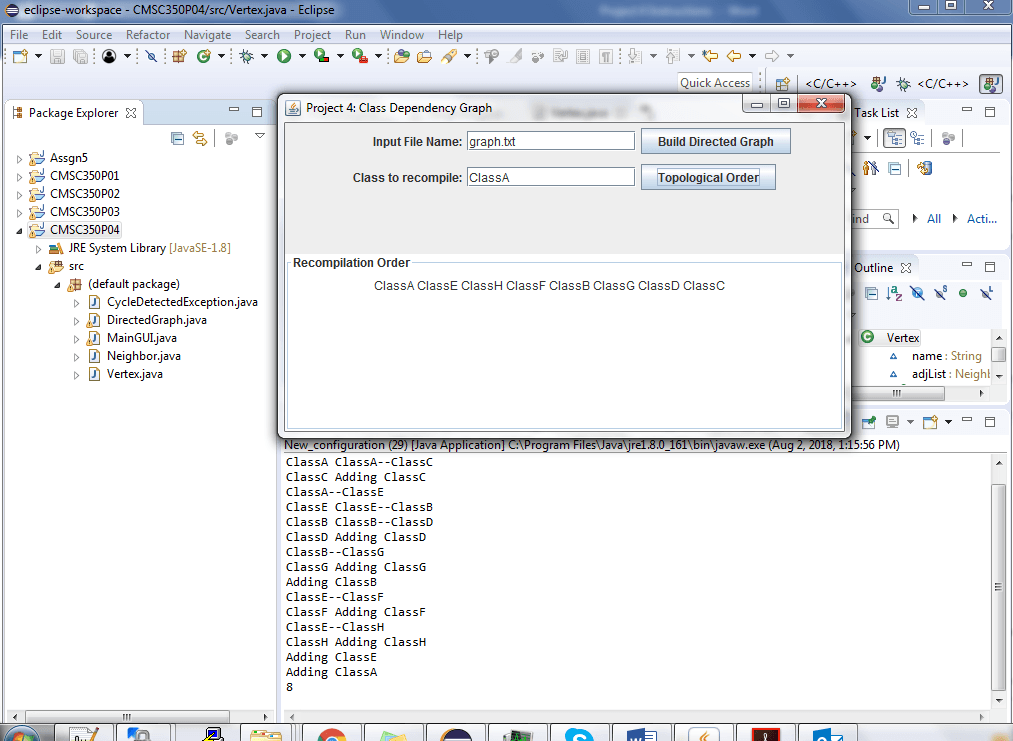This screenshot has width=1013, height=741.
Task: Click Collapse All in Package Explorer
Action: (177, 138)
